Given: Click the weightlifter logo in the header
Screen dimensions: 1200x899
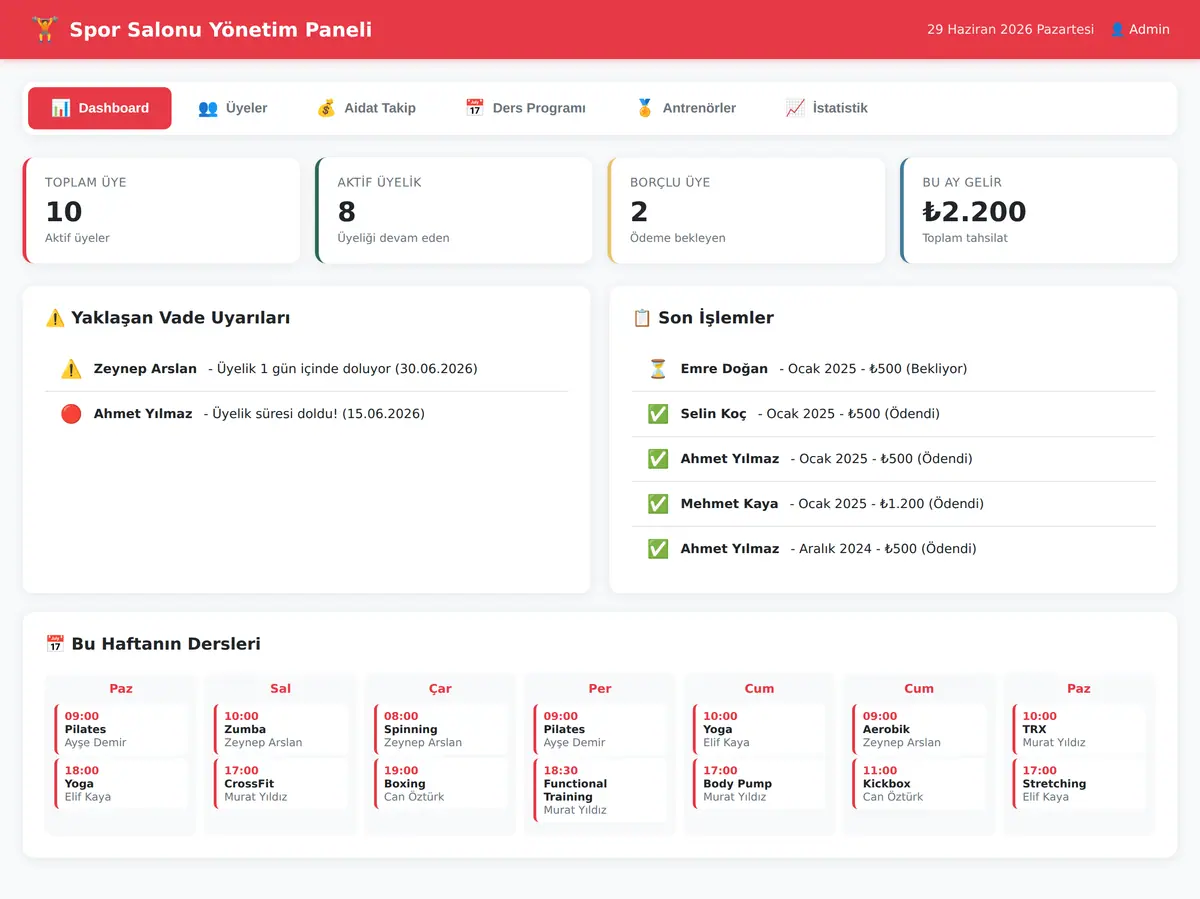Looking at the screenshot, I should coord(44,29).
